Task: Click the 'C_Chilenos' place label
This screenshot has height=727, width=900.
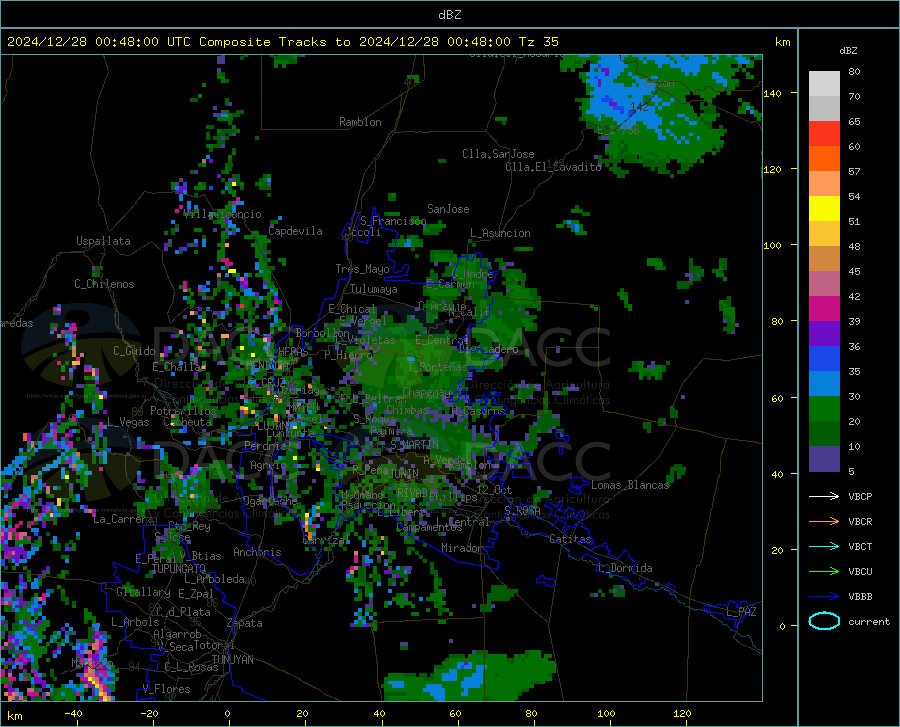Action: [104, 283]
